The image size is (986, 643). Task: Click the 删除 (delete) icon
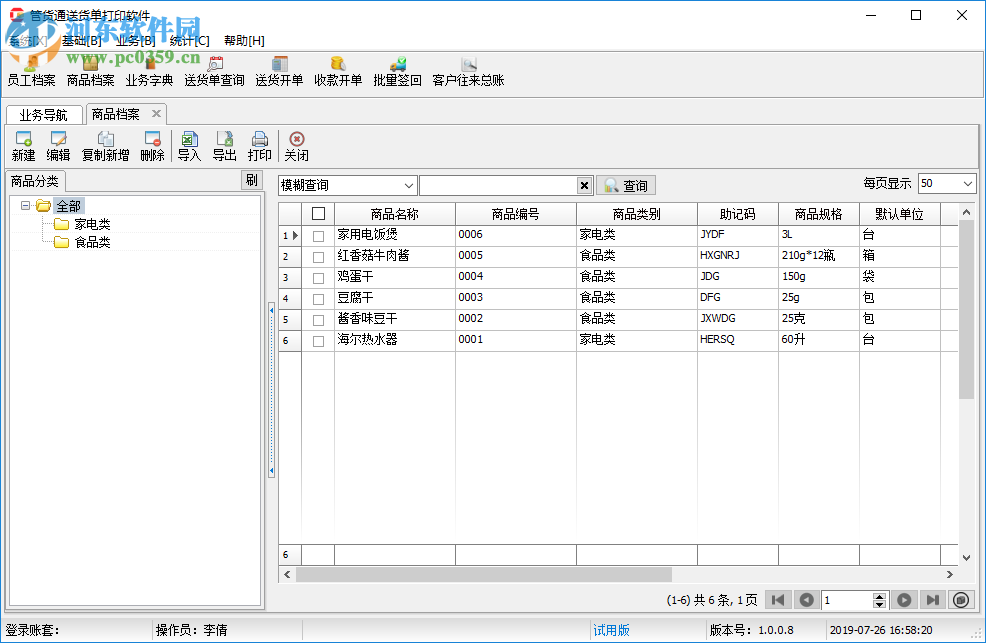[x=152, y=146]
